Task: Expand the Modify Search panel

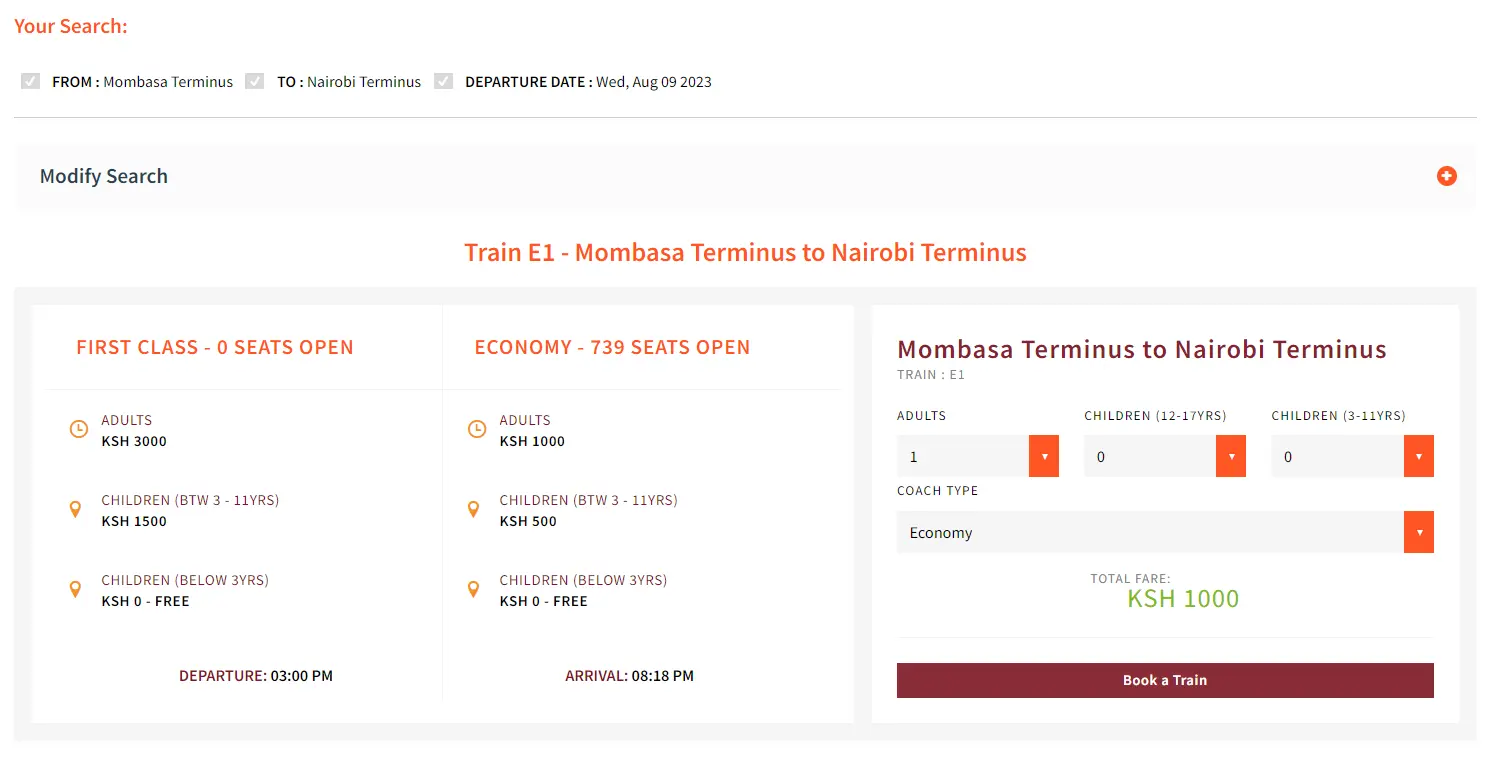Action: (x=746, y=177)
